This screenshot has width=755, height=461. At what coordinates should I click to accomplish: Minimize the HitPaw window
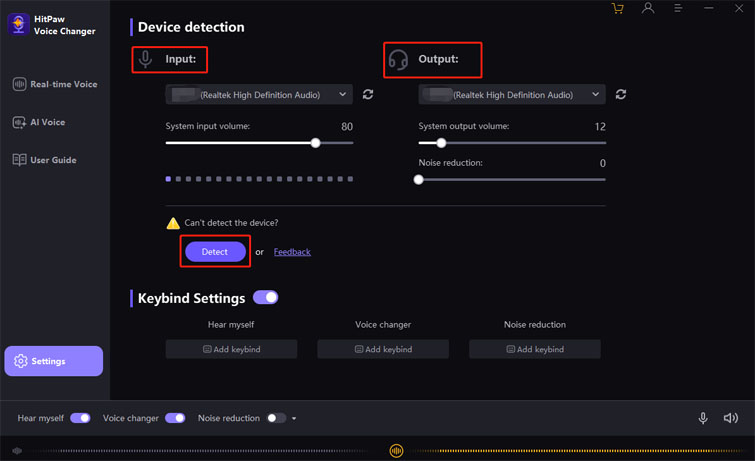pyautogui.click(x=708, y=8)
